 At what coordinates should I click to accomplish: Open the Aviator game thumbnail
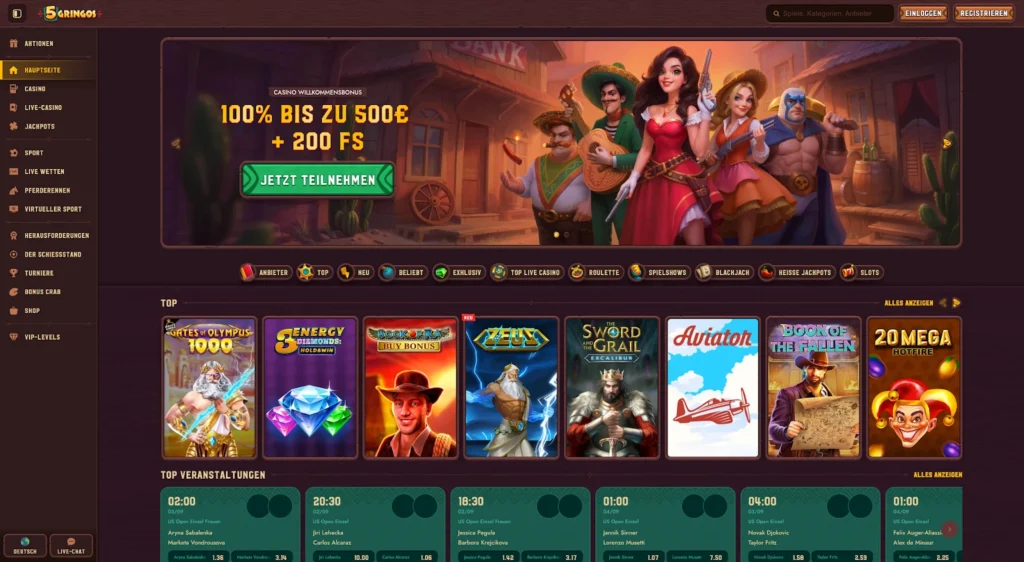point(712,388)
